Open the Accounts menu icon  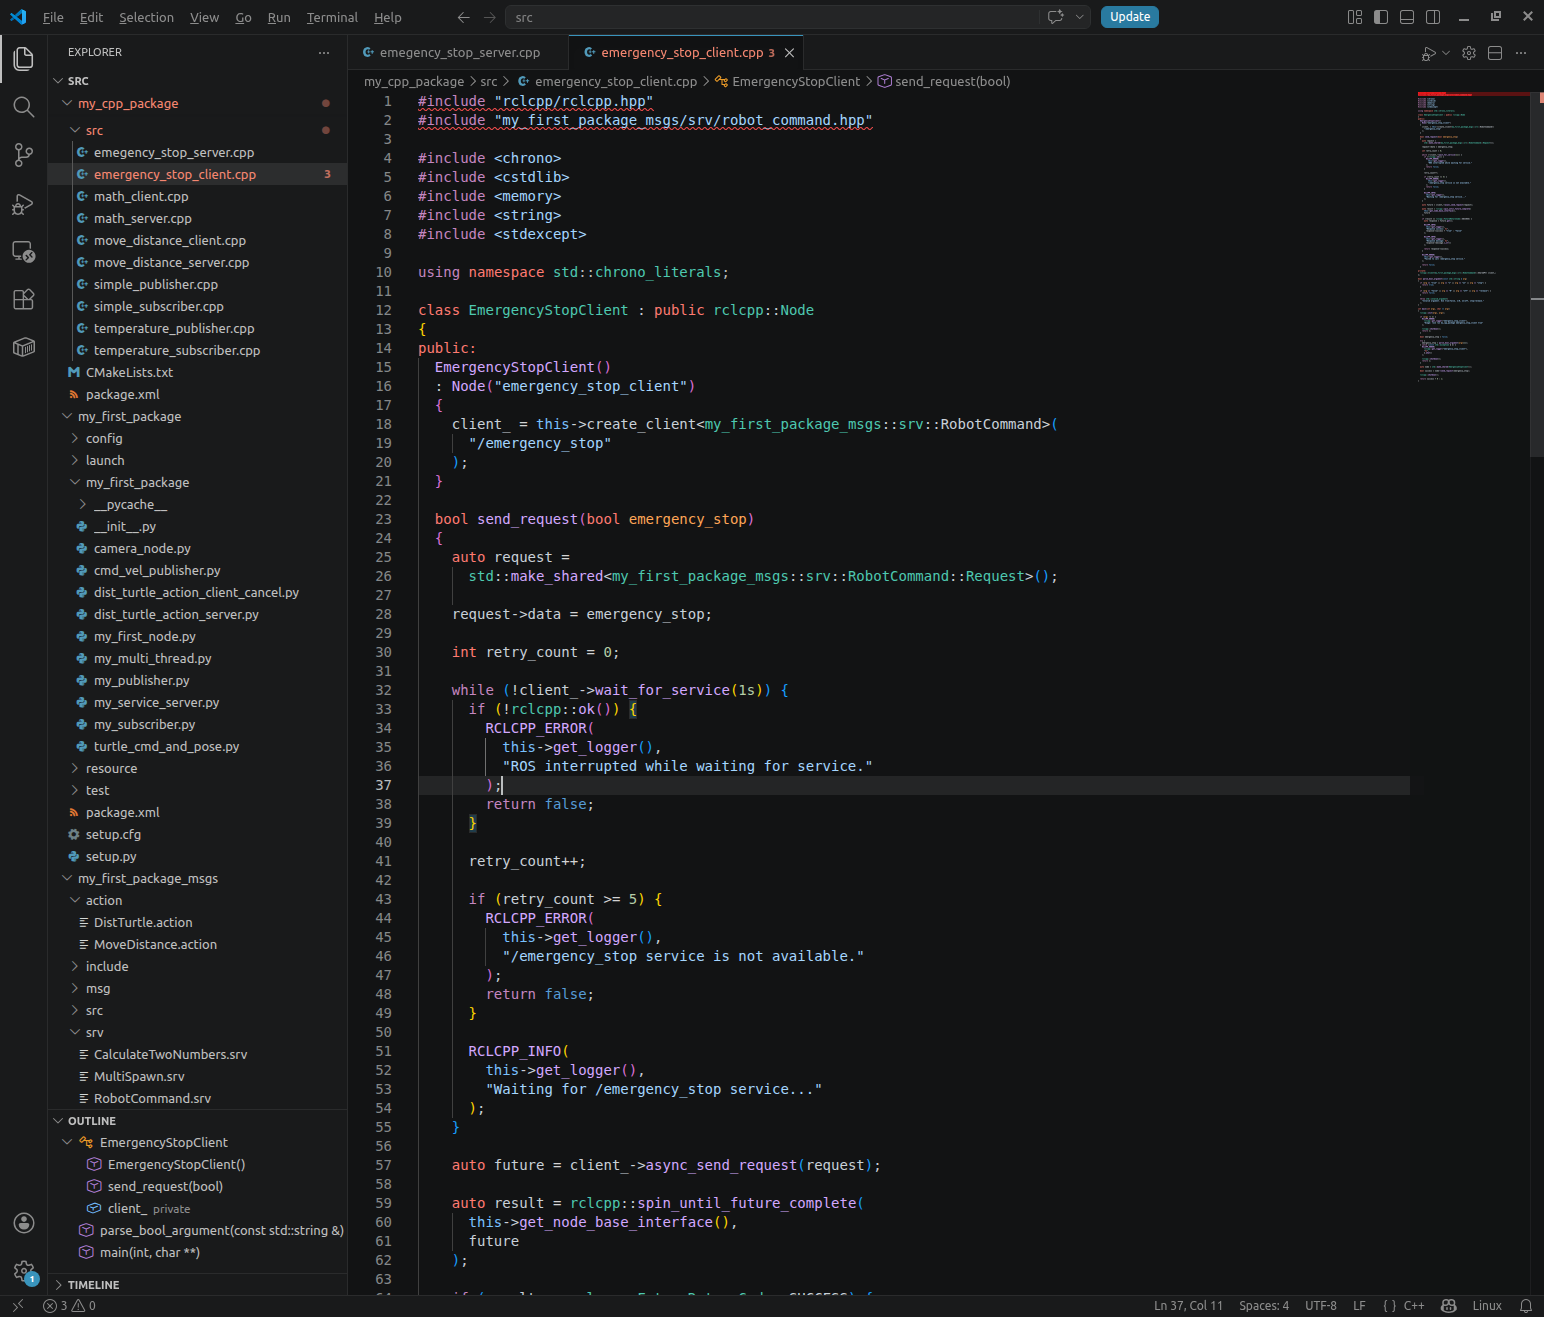[x=23, y=1223]
